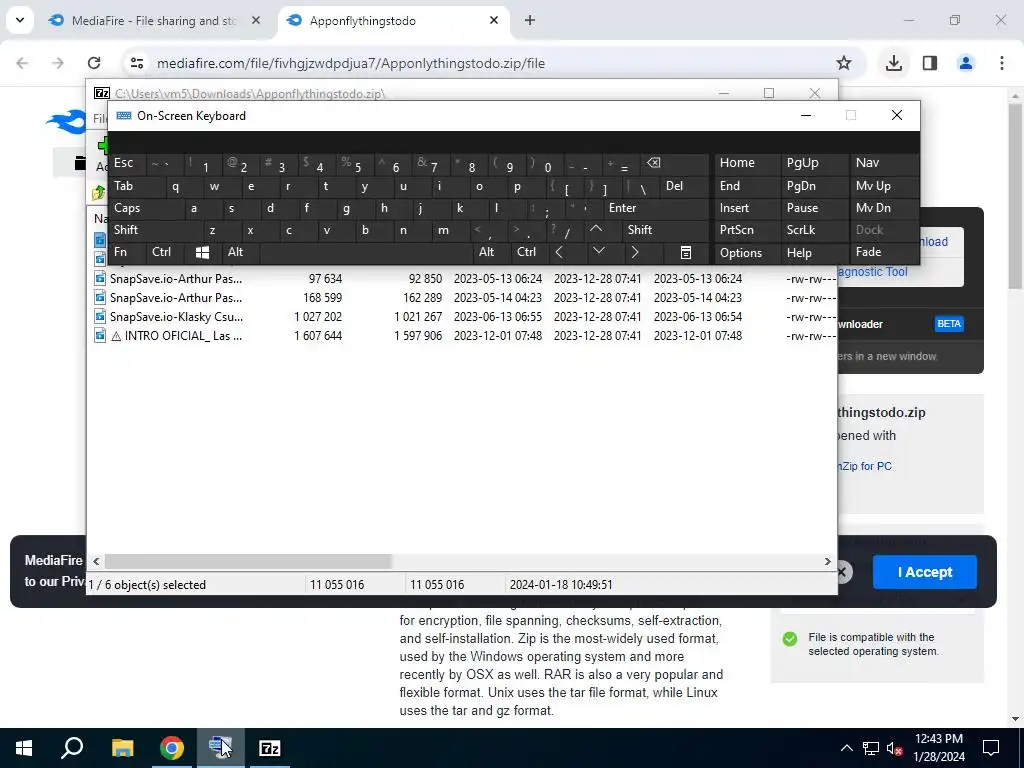Click the PgDn key
1024x768 pixels.
coord(814,187)
